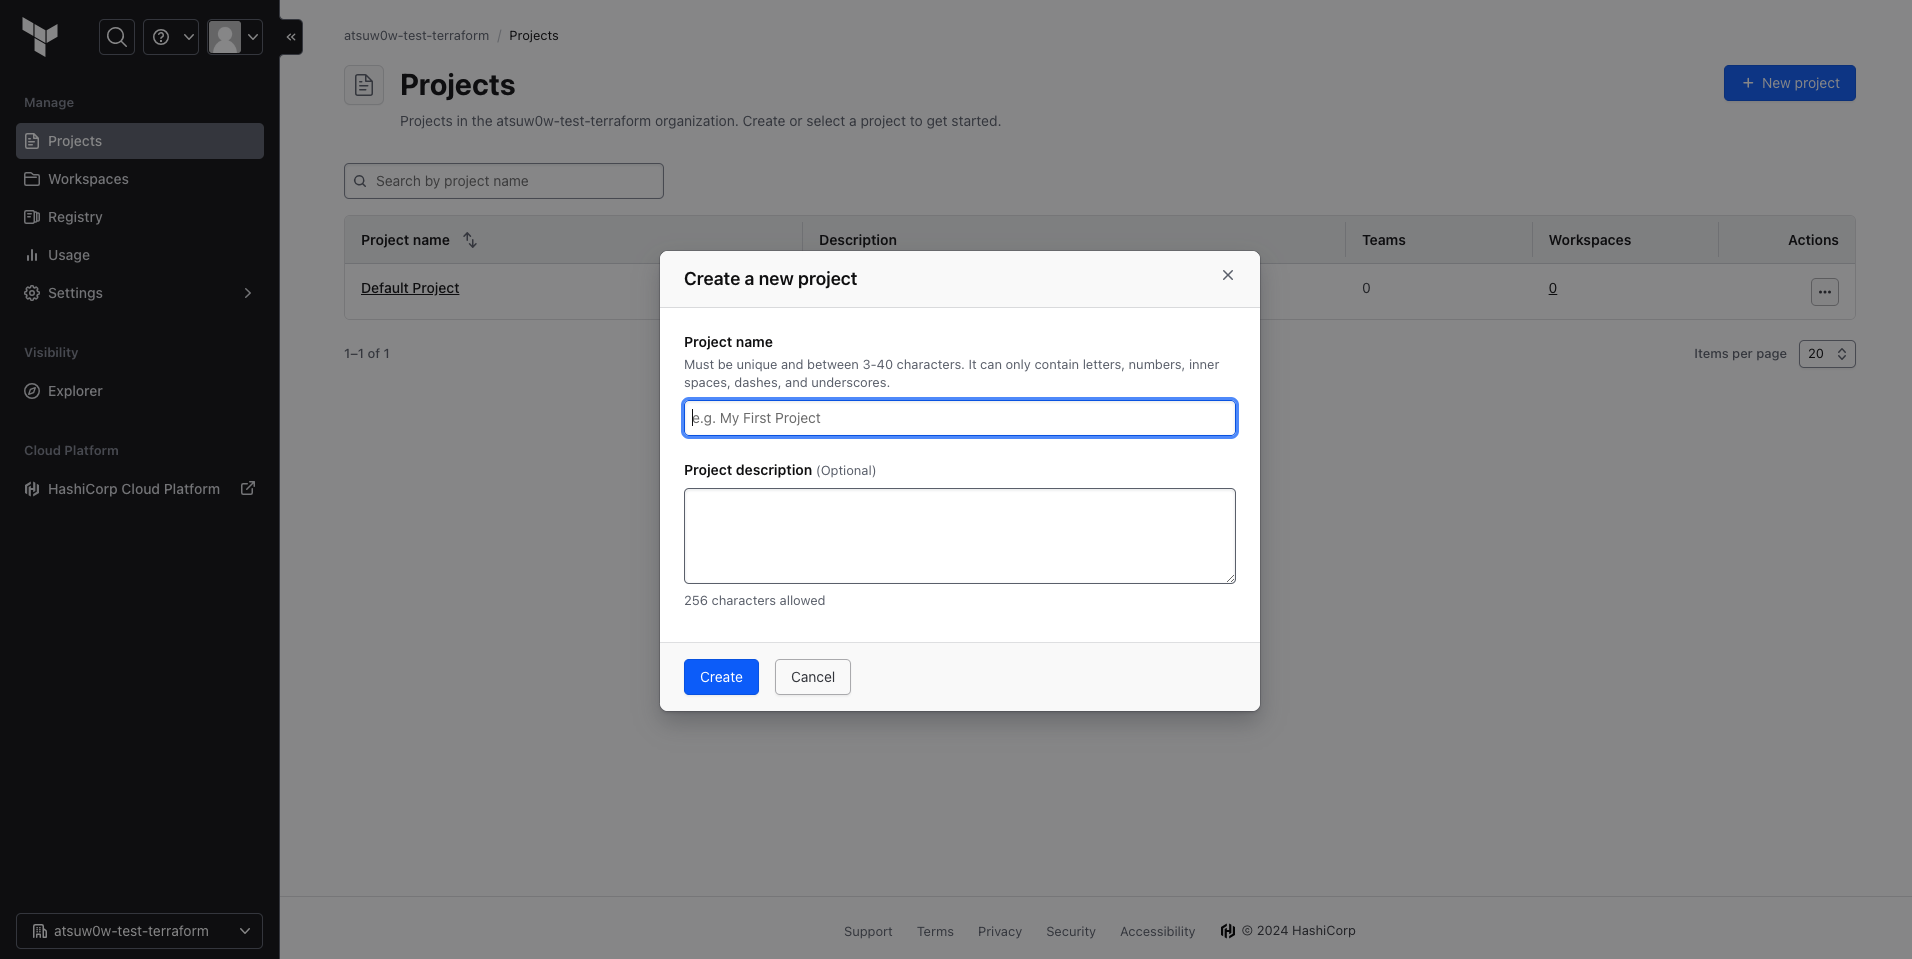Open Registry in the sidebar
This screenshot has width=1912, height=959.
[75, 217]
